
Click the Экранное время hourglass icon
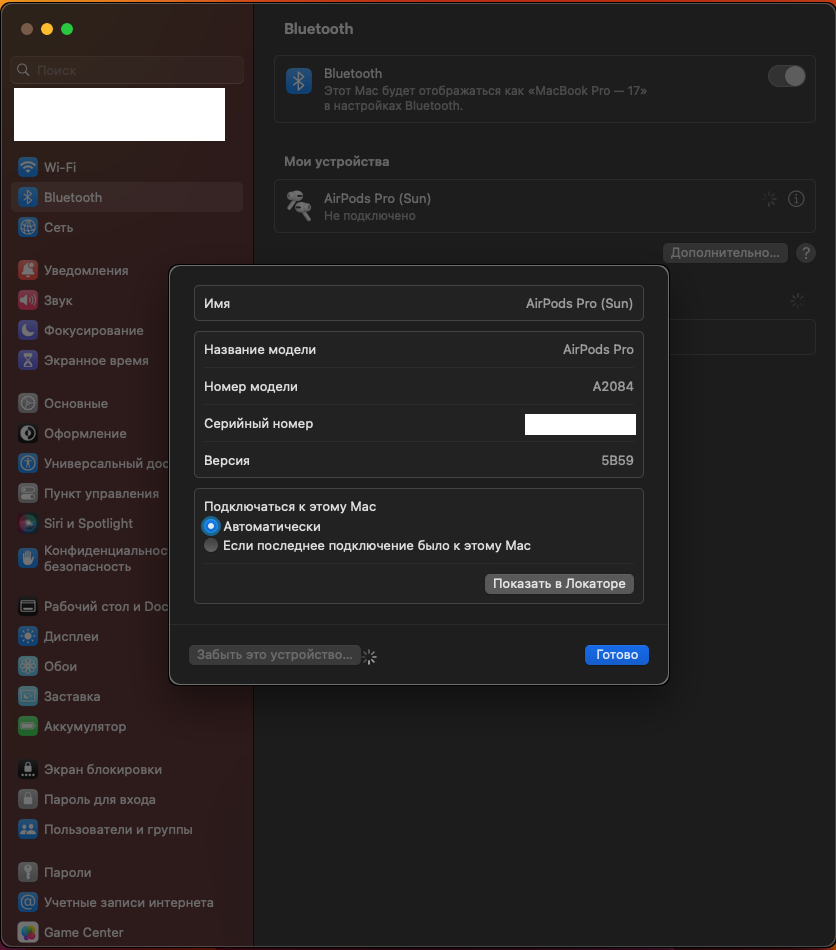pyautogui.click(x=28, y=360)
